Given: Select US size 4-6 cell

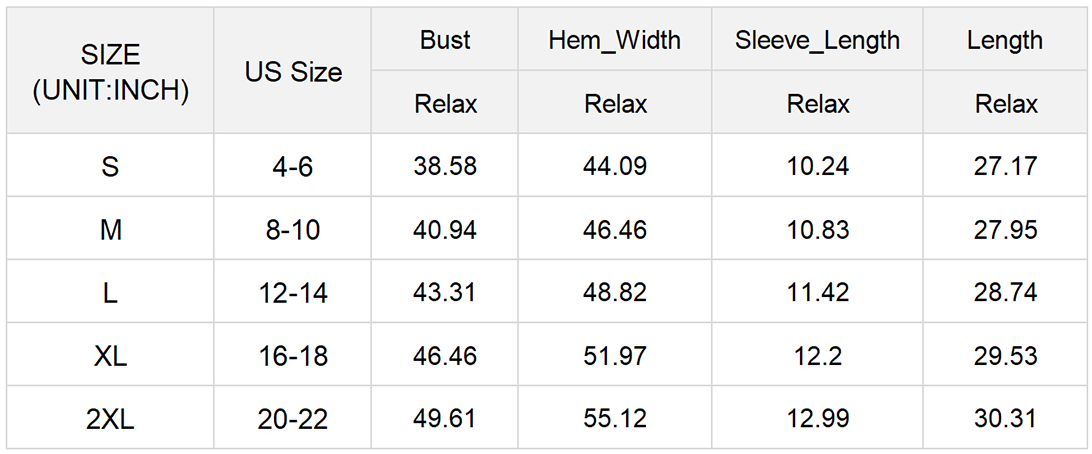Looking at the screenshot, I should coord(293,166).
